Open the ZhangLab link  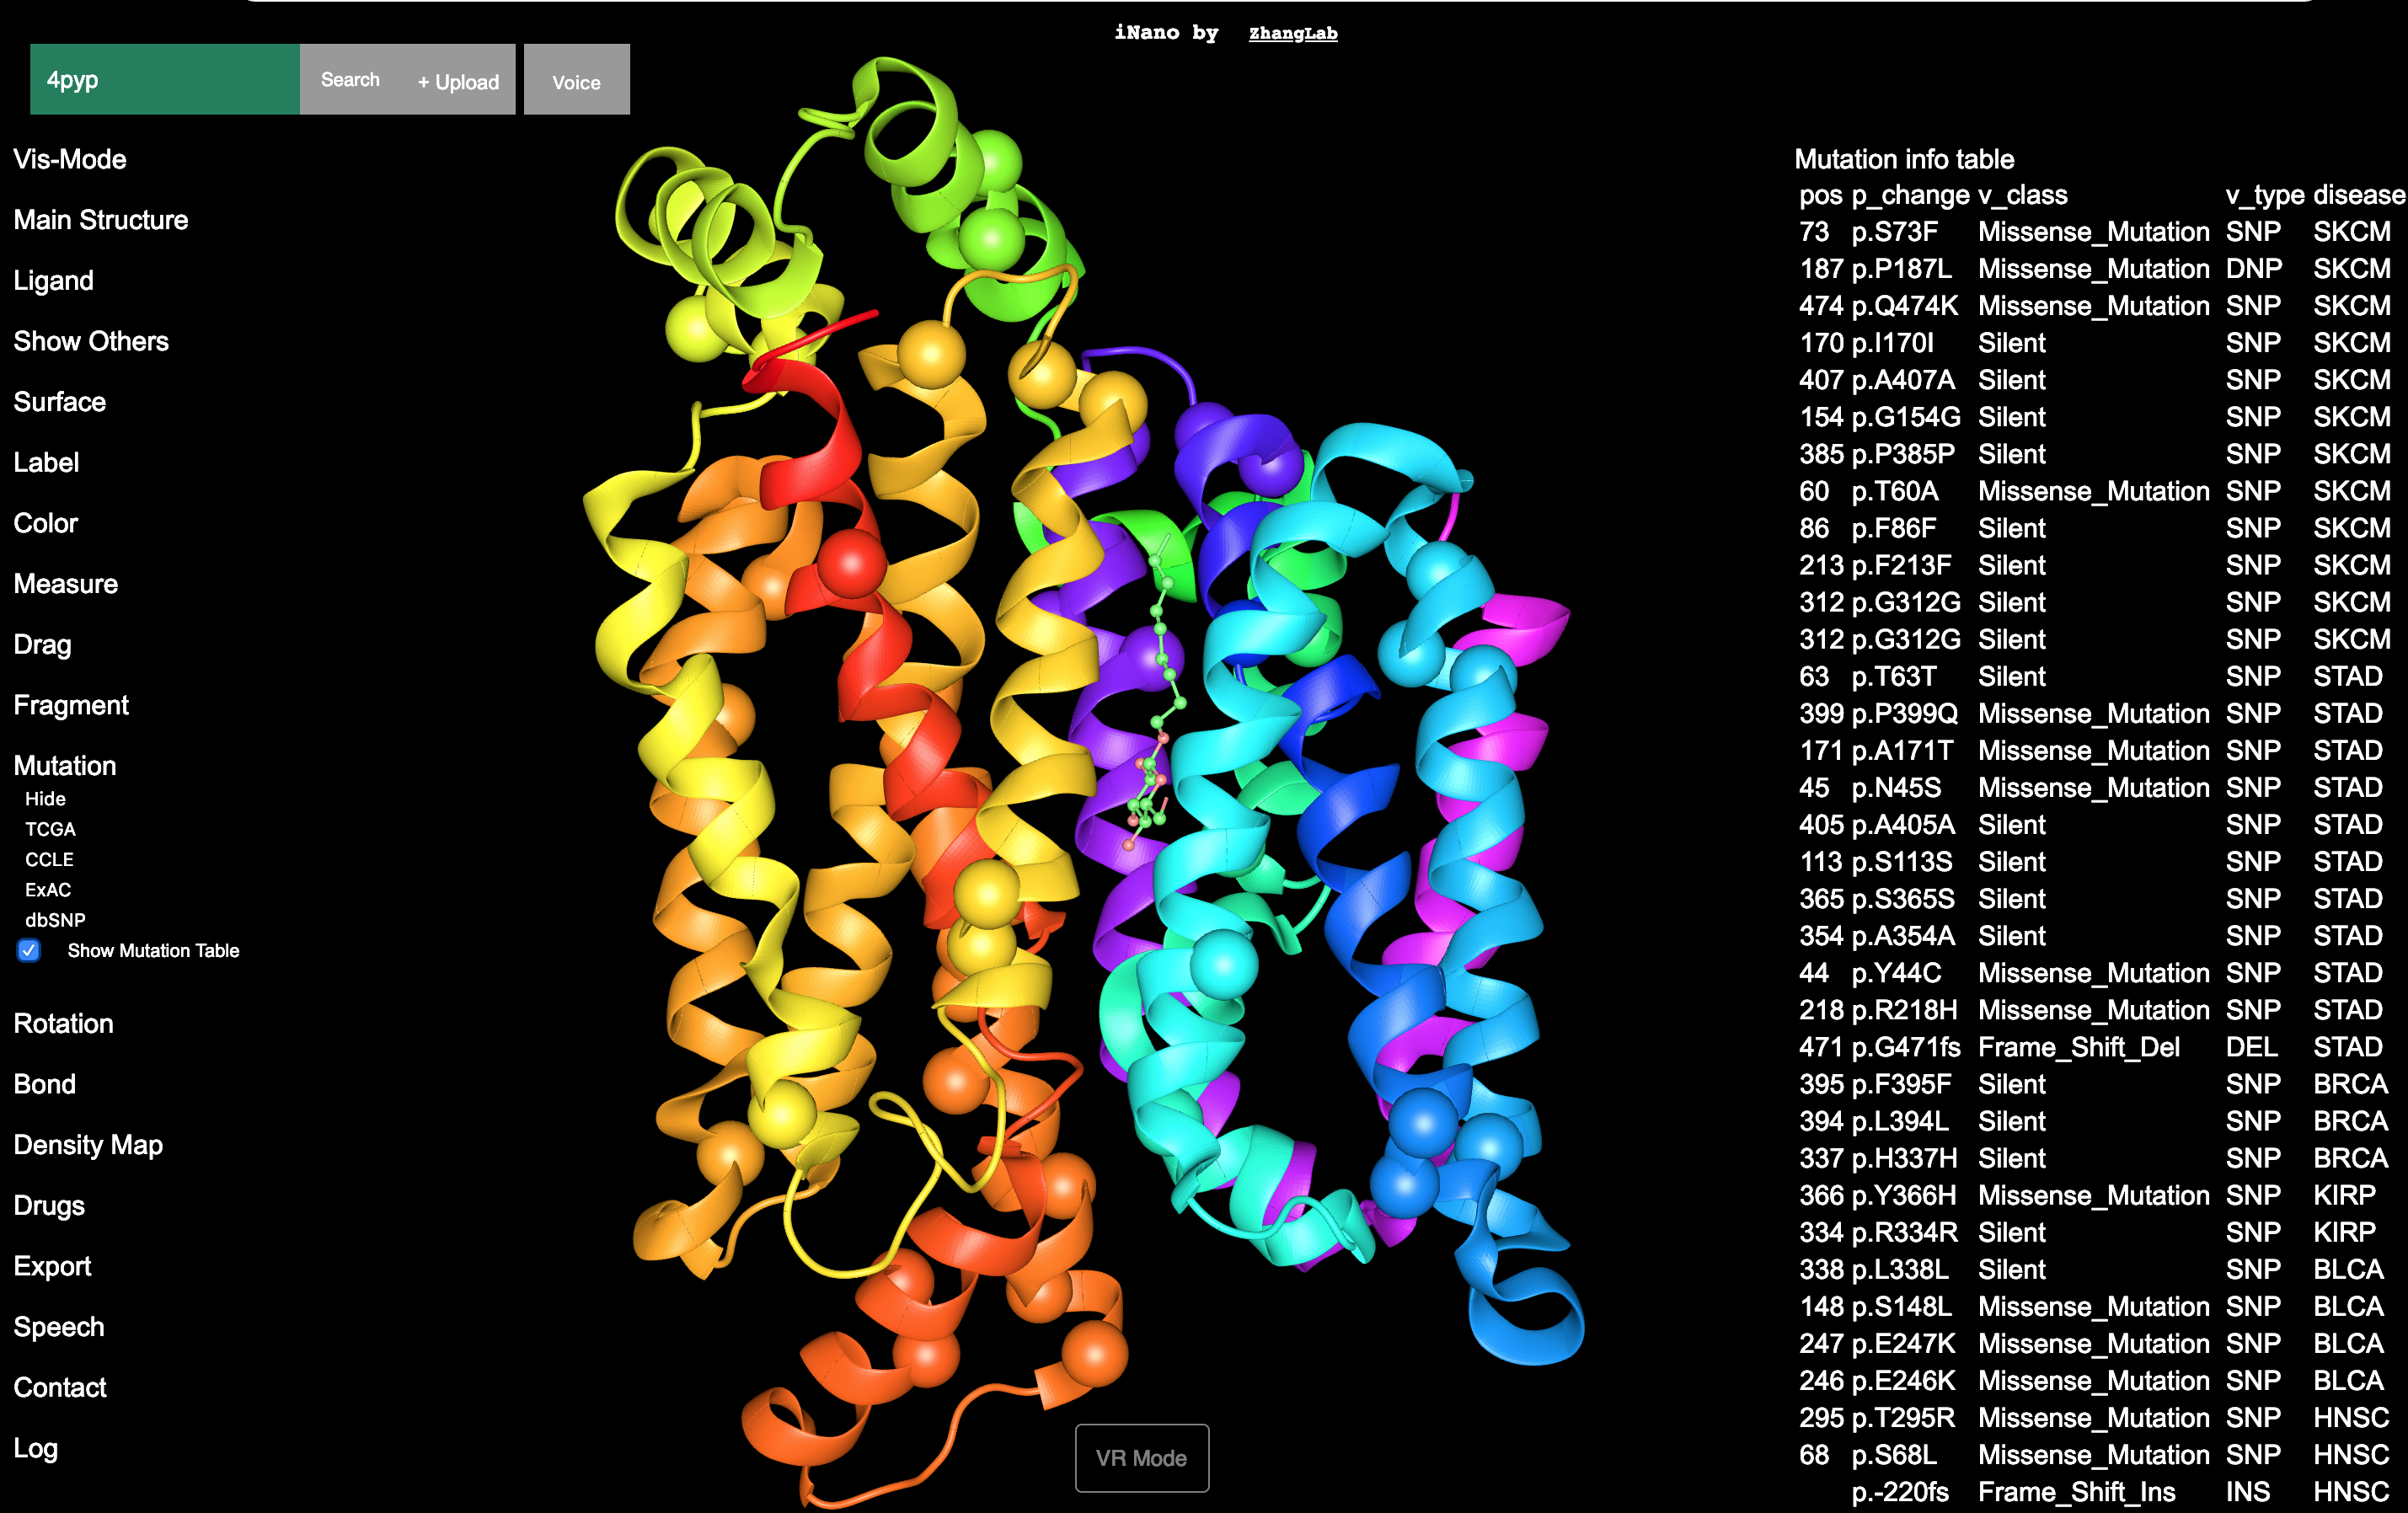point(1293,33)
